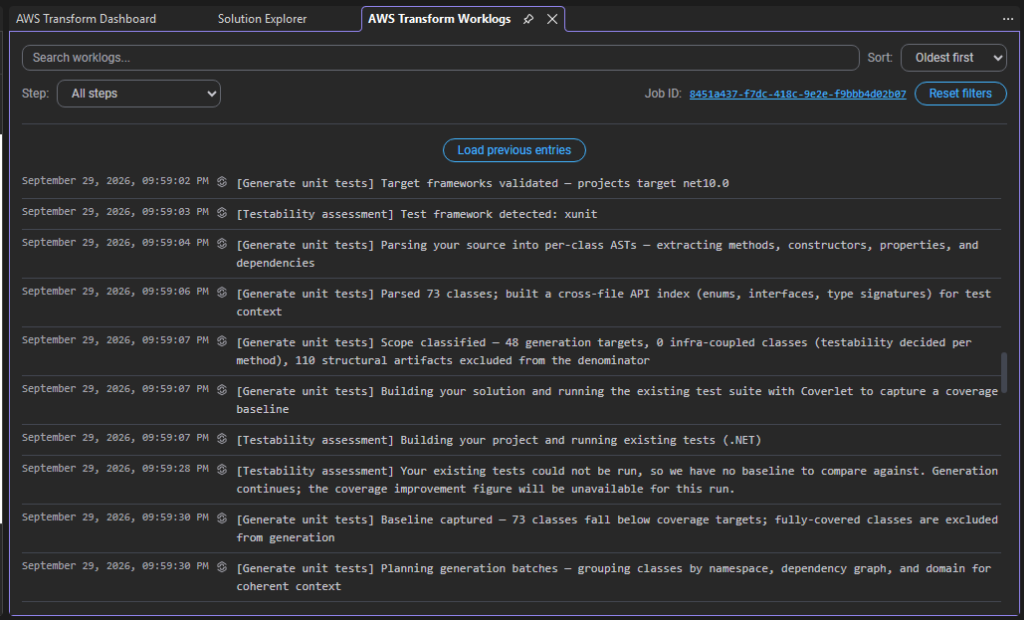Open the Step 'All steps' dropdown
Viewport: 1024px width, 620px height.
[x=138, y=93]
